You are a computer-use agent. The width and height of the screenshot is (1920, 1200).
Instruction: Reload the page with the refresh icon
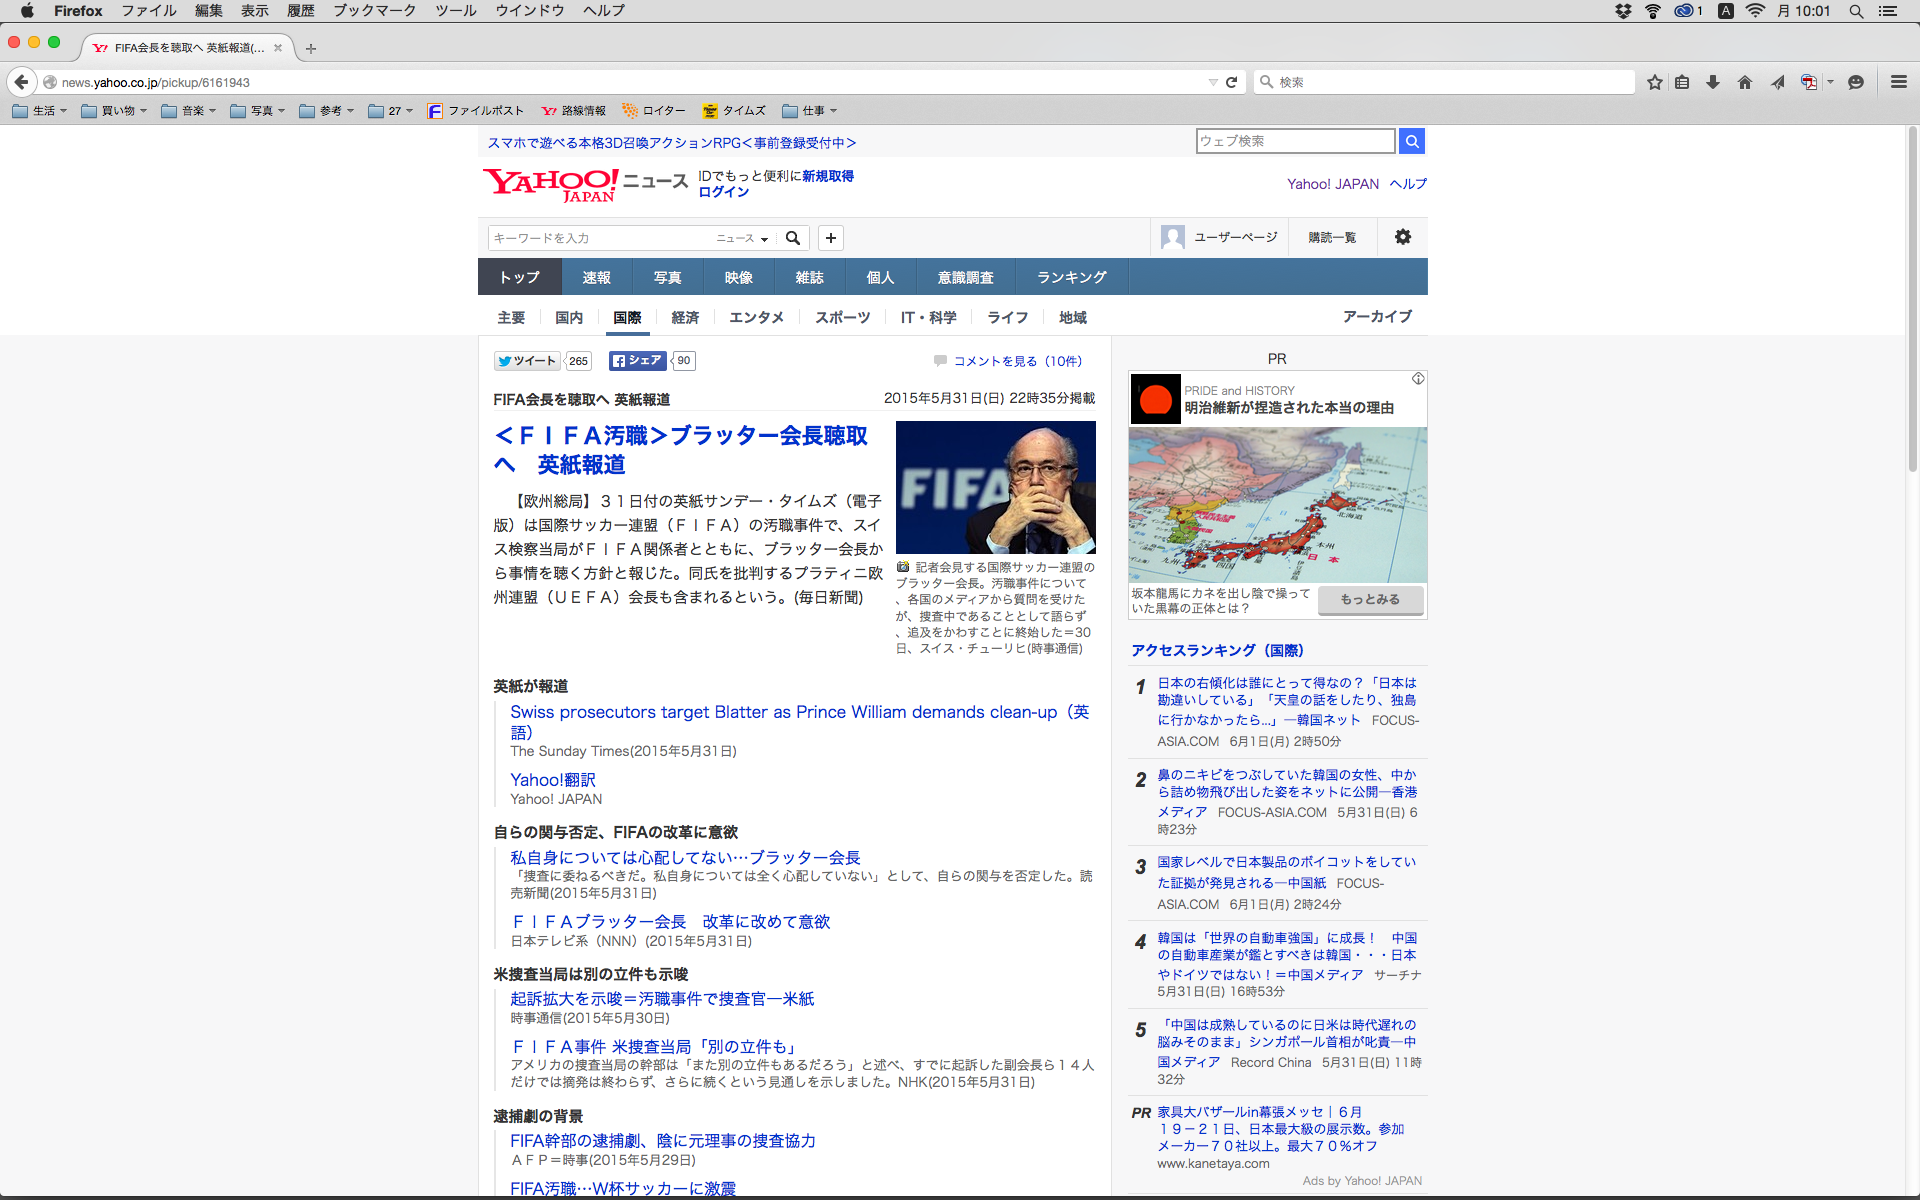[x=1232, y=82]
